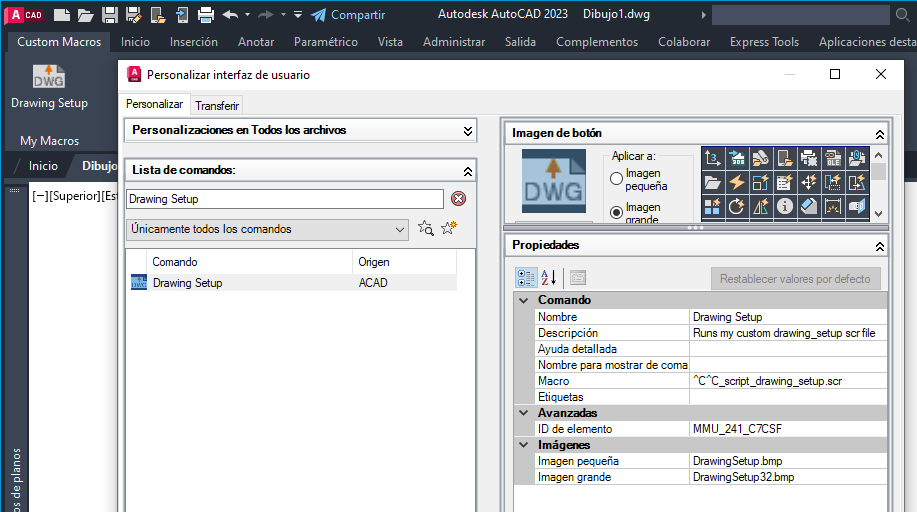Click the Save As diskette-with-pencil icon
The width and height of the screenshot is (917, 512).
[134, 15]
